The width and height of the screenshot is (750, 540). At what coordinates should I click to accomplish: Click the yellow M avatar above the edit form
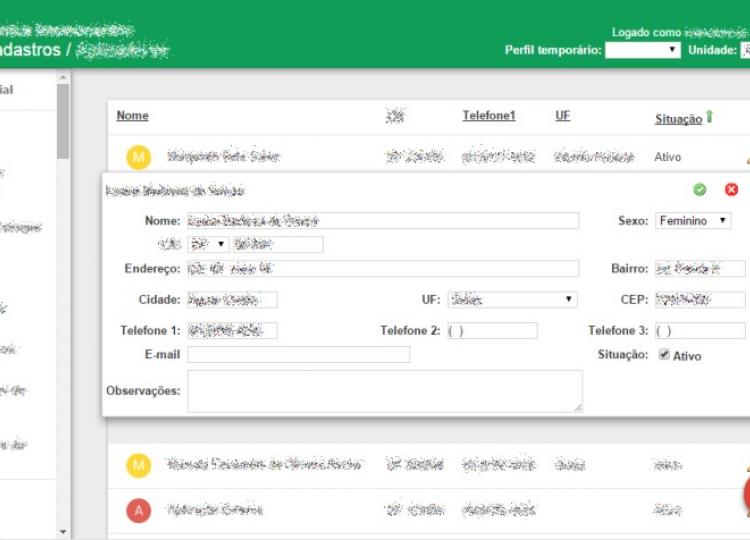pos(139,157)
